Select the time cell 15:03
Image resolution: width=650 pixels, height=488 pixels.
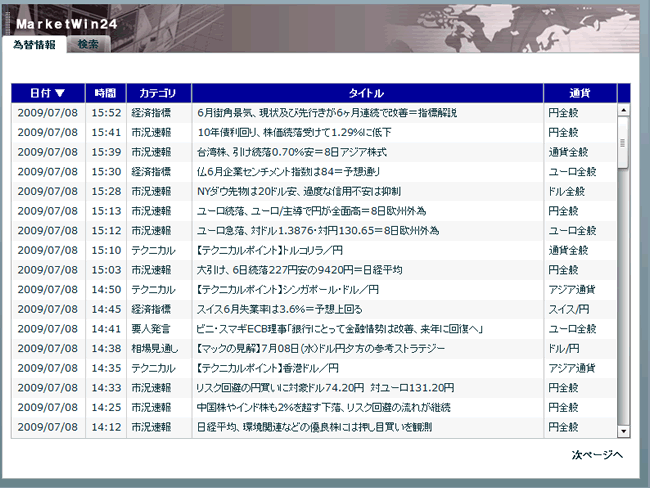pyautogui.click(x=106, y=270)
